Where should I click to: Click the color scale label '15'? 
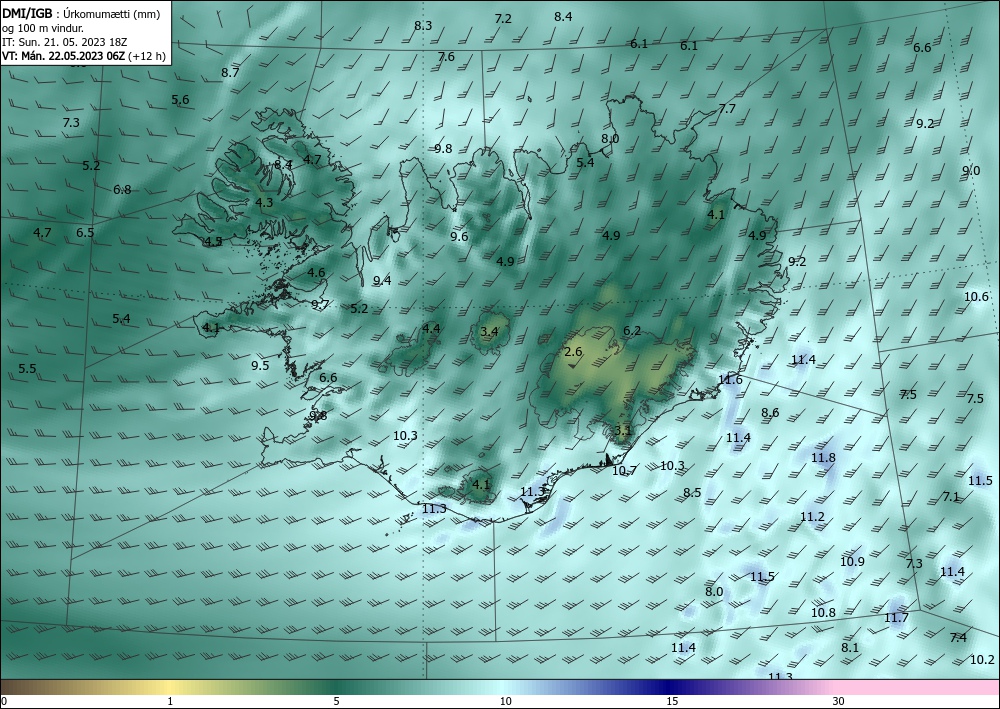coord(672,702)
